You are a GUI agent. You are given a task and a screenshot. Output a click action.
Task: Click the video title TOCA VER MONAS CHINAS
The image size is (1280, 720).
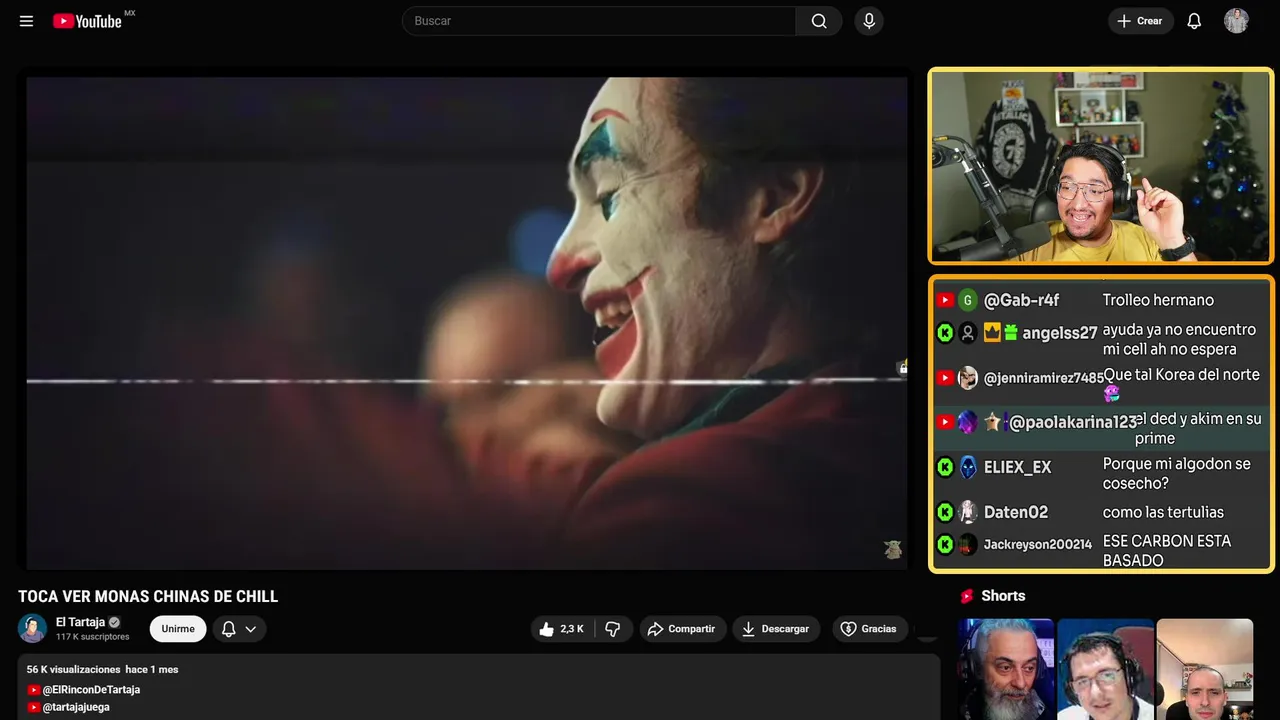pyautogui.click(x=148, y=597)
